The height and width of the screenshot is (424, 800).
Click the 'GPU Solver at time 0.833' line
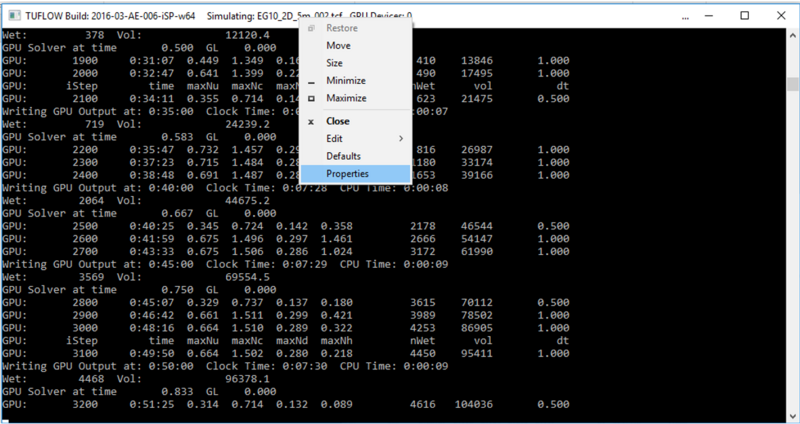pyautogui.click(x=139, y=392)
